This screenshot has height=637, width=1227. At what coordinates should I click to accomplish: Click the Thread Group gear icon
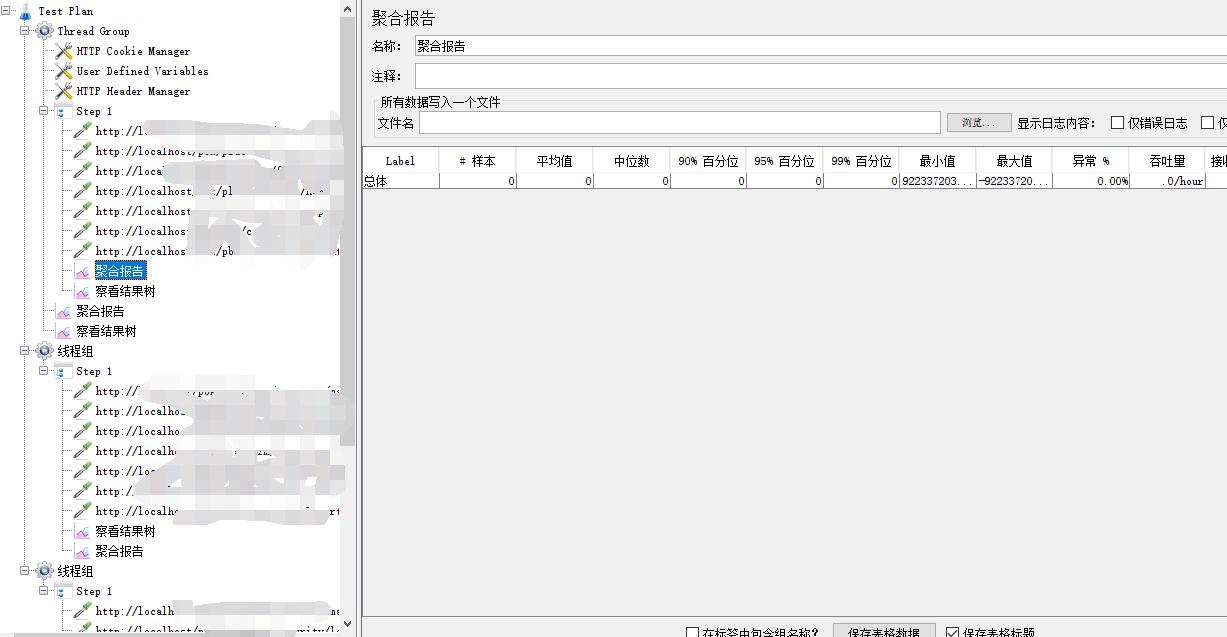42,31
